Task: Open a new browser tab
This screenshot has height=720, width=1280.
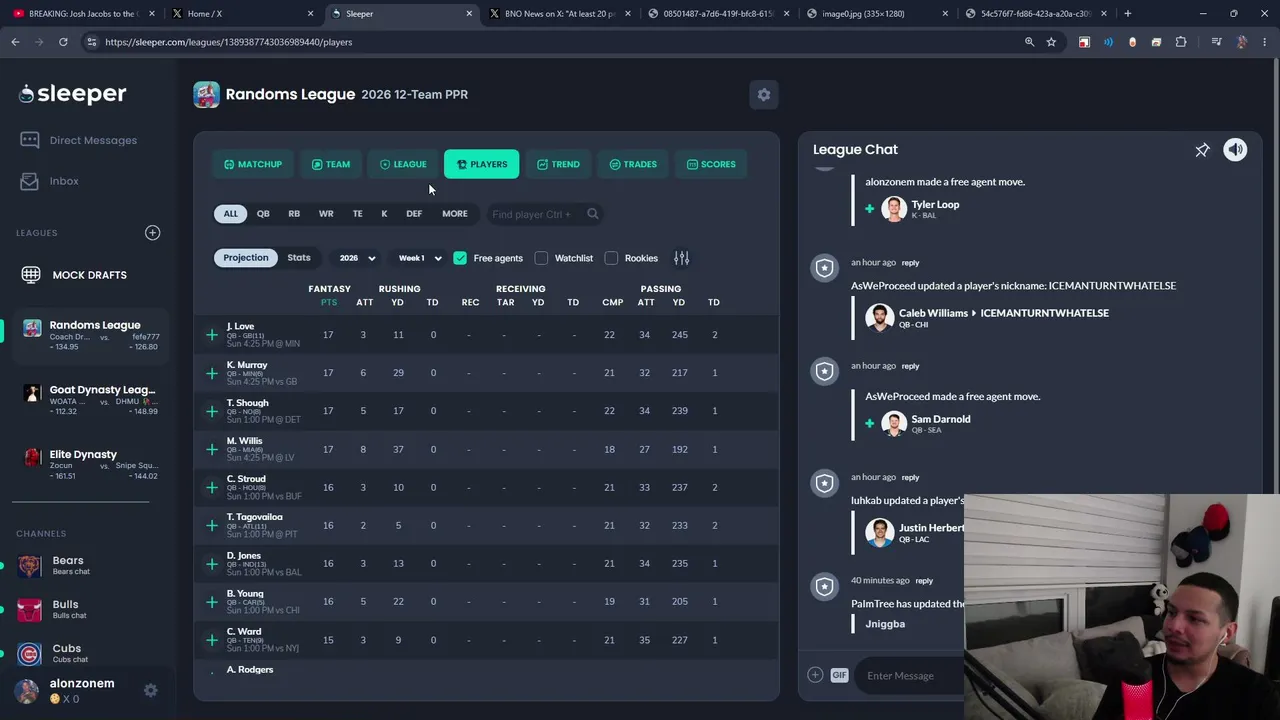Action: click(x=1127, y=14)
